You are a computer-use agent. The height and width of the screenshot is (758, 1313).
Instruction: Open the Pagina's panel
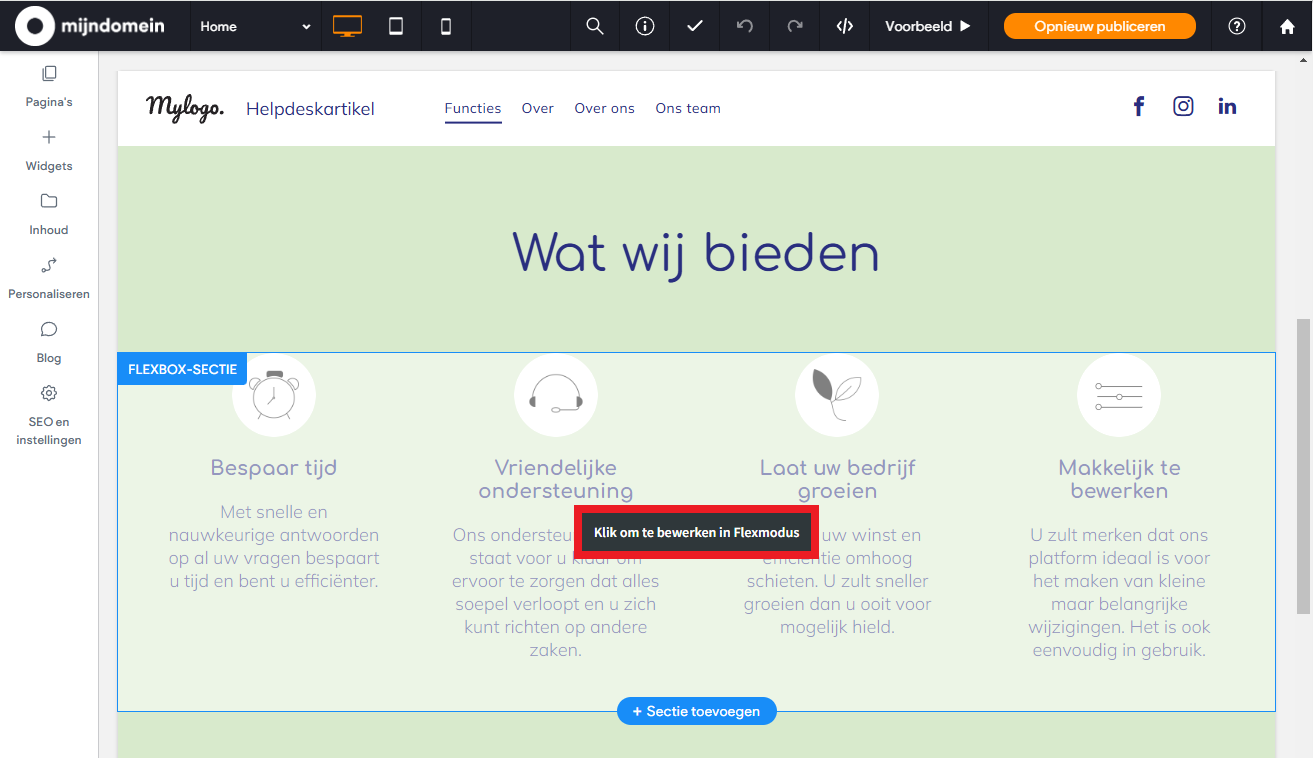(x=48, y=85)
